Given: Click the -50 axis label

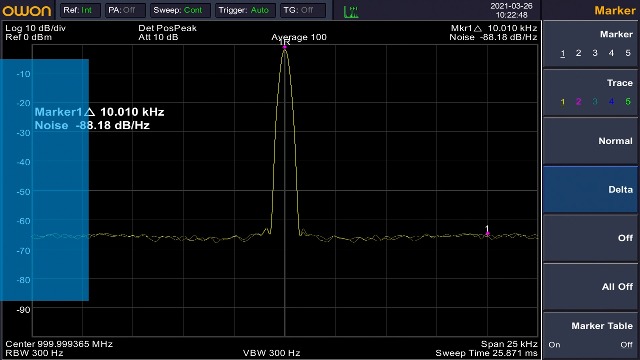Looking at the screenshot, I should coord(23,192).
